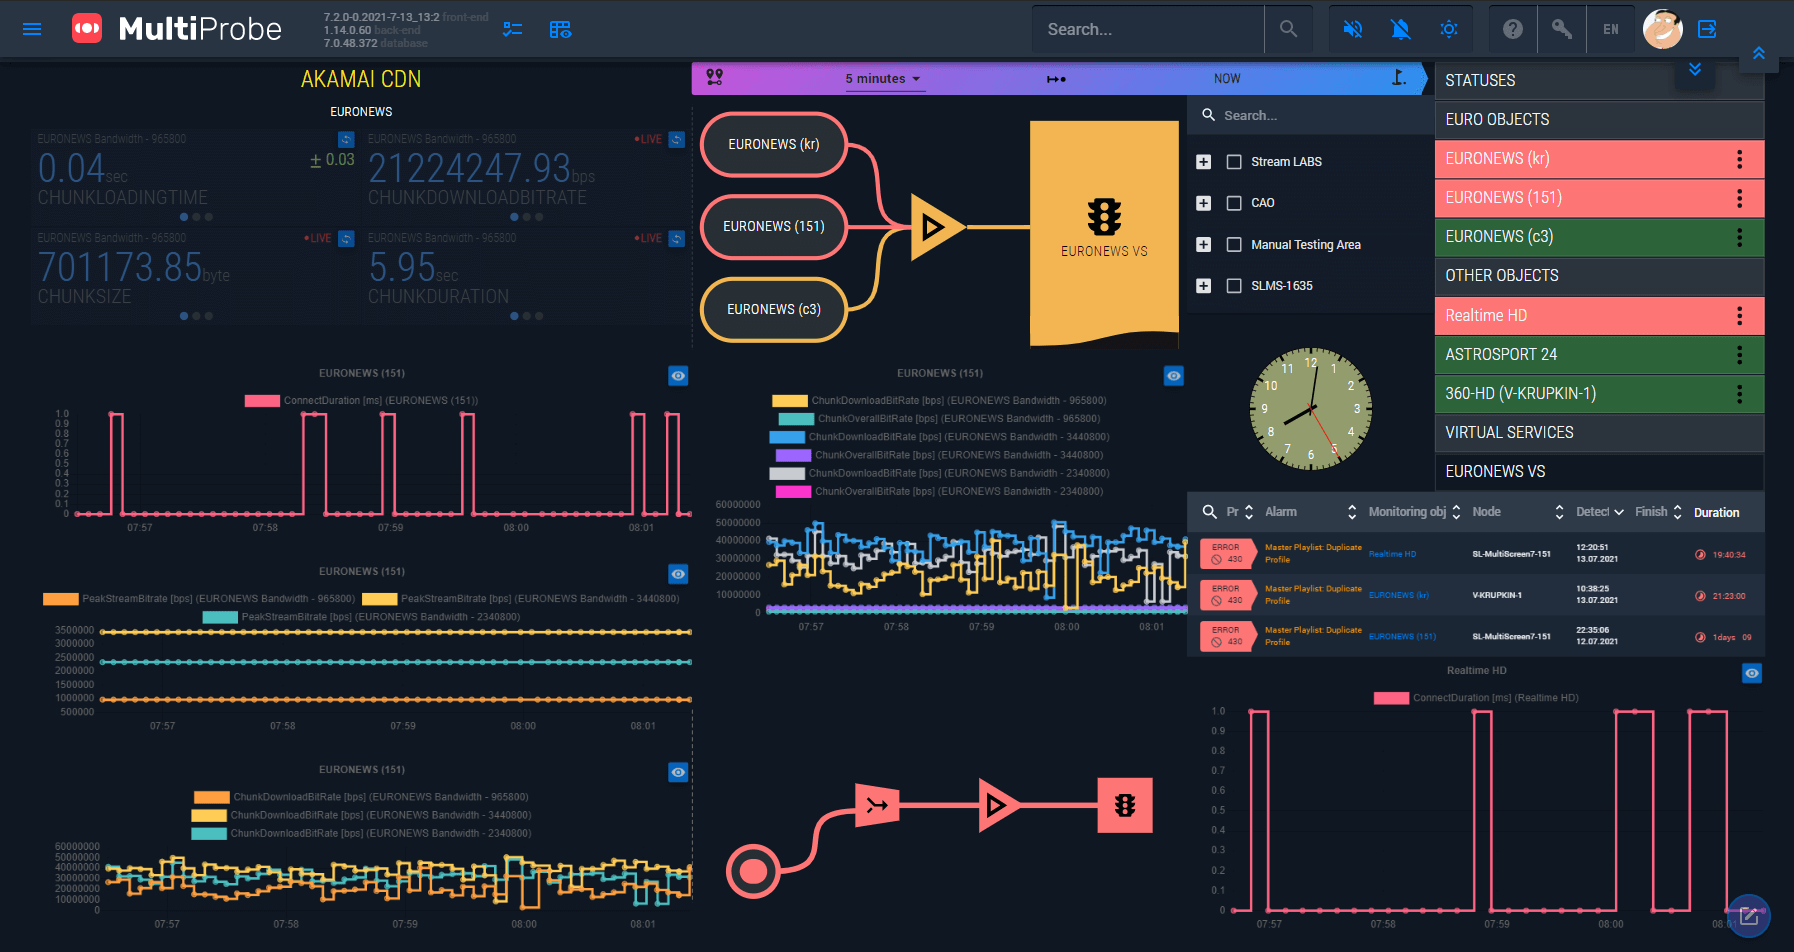Select the VIRTUAL SERVICES section header
The image size is (1794, 952).
tap(1599, 433)
